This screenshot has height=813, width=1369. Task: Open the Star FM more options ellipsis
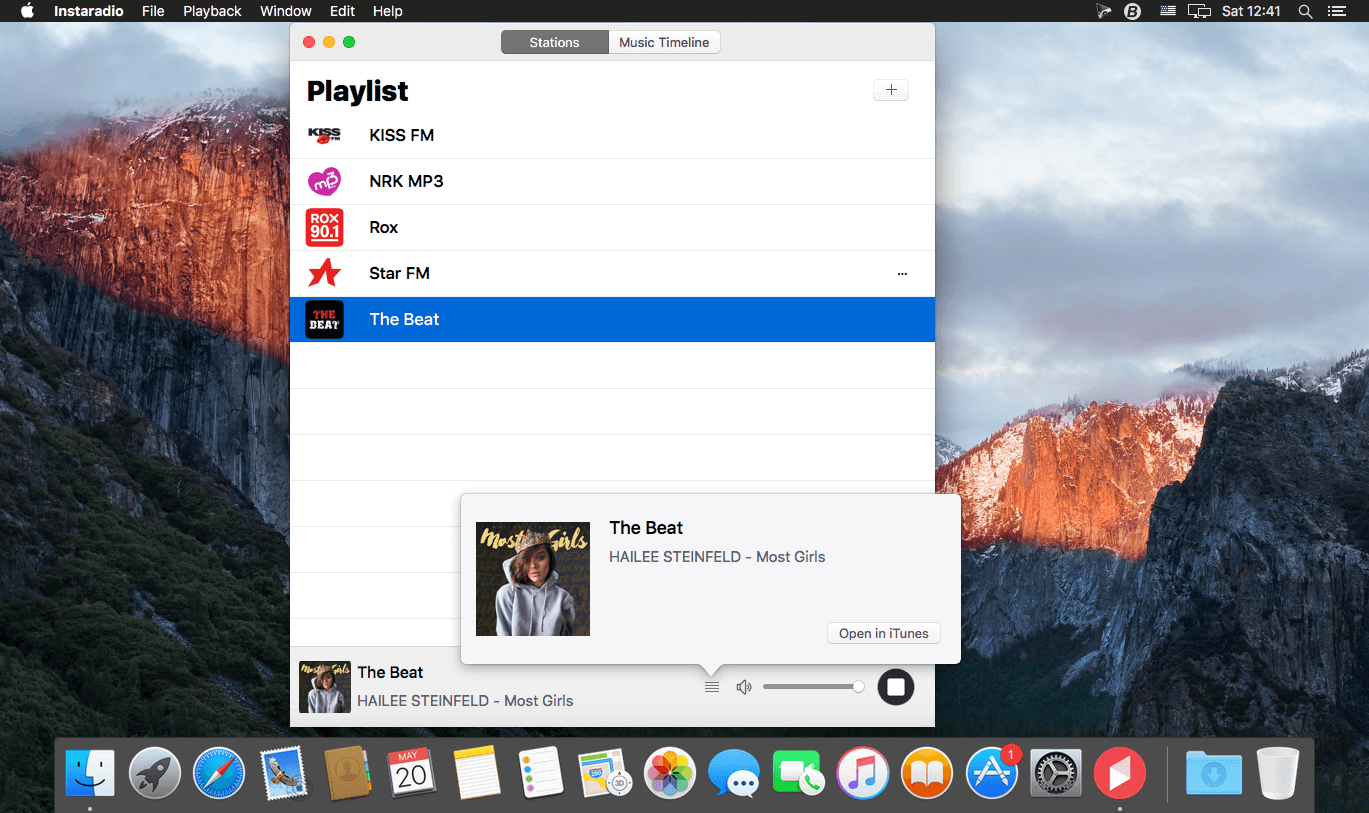coord(902,273)
